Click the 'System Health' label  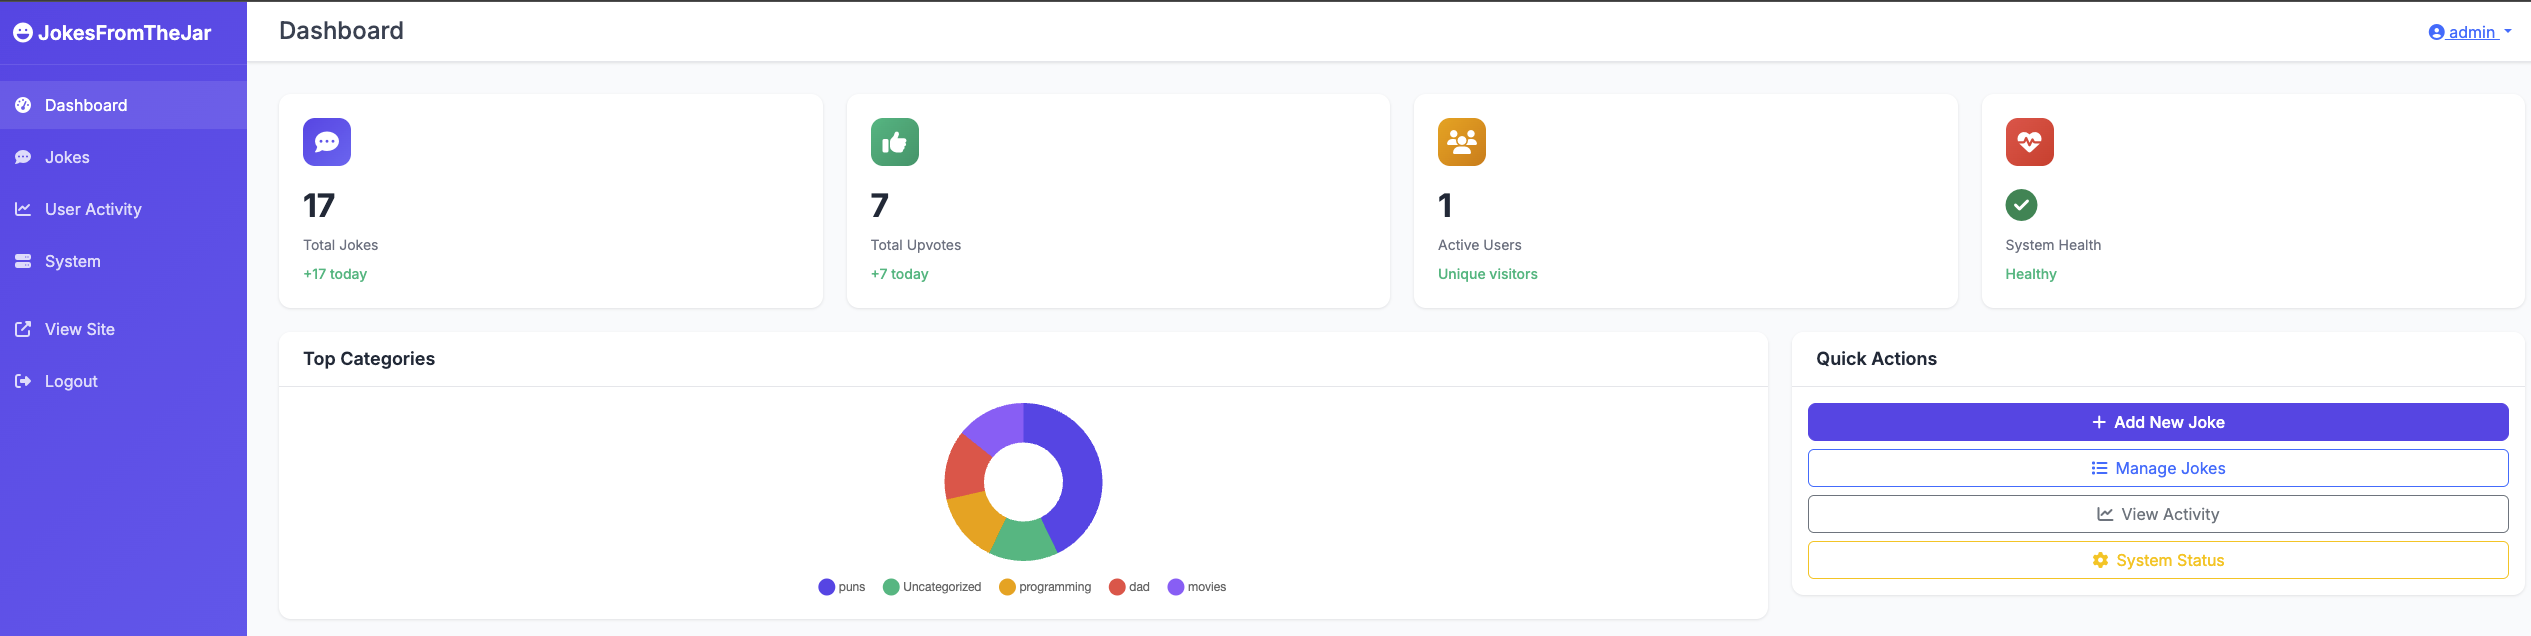pos(2052,245)
